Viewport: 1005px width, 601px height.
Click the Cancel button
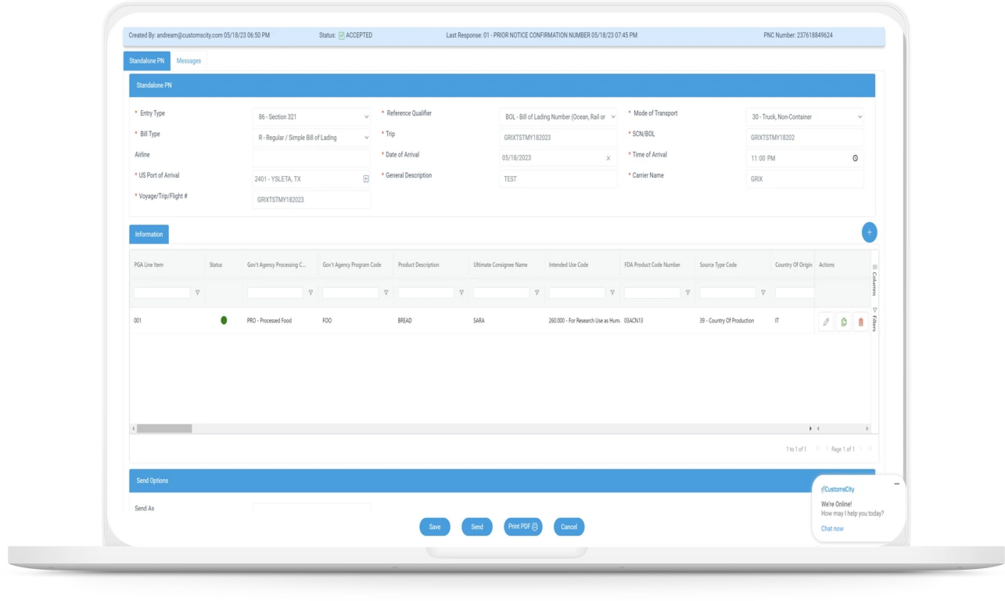pyautogui.click(x=569, y=527)
